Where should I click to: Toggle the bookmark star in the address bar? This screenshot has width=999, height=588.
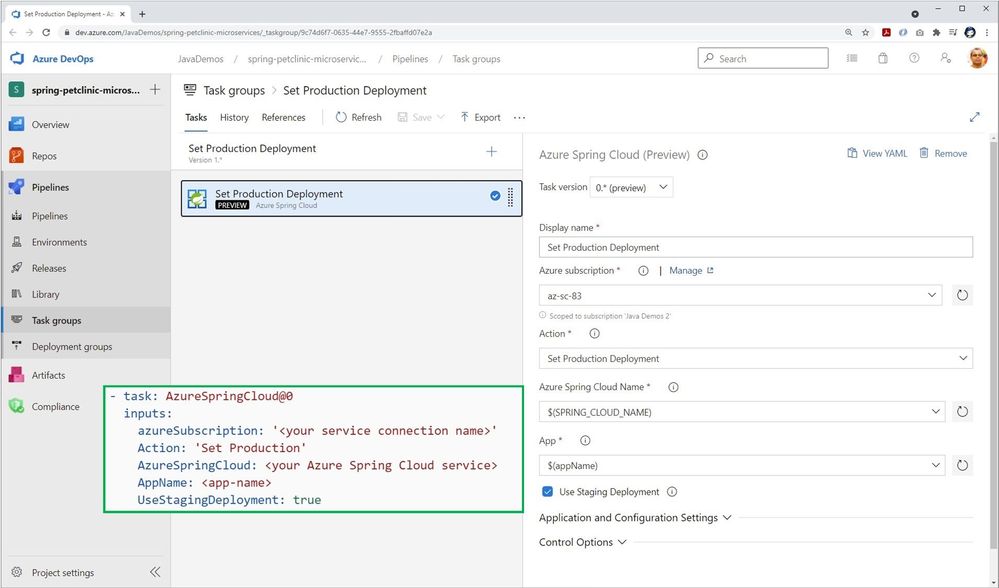coord(865,32)
